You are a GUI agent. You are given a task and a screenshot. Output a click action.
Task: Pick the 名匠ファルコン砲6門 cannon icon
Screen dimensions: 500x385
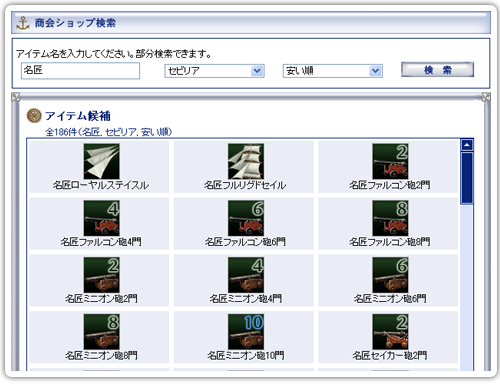click(x=246, y=218)
